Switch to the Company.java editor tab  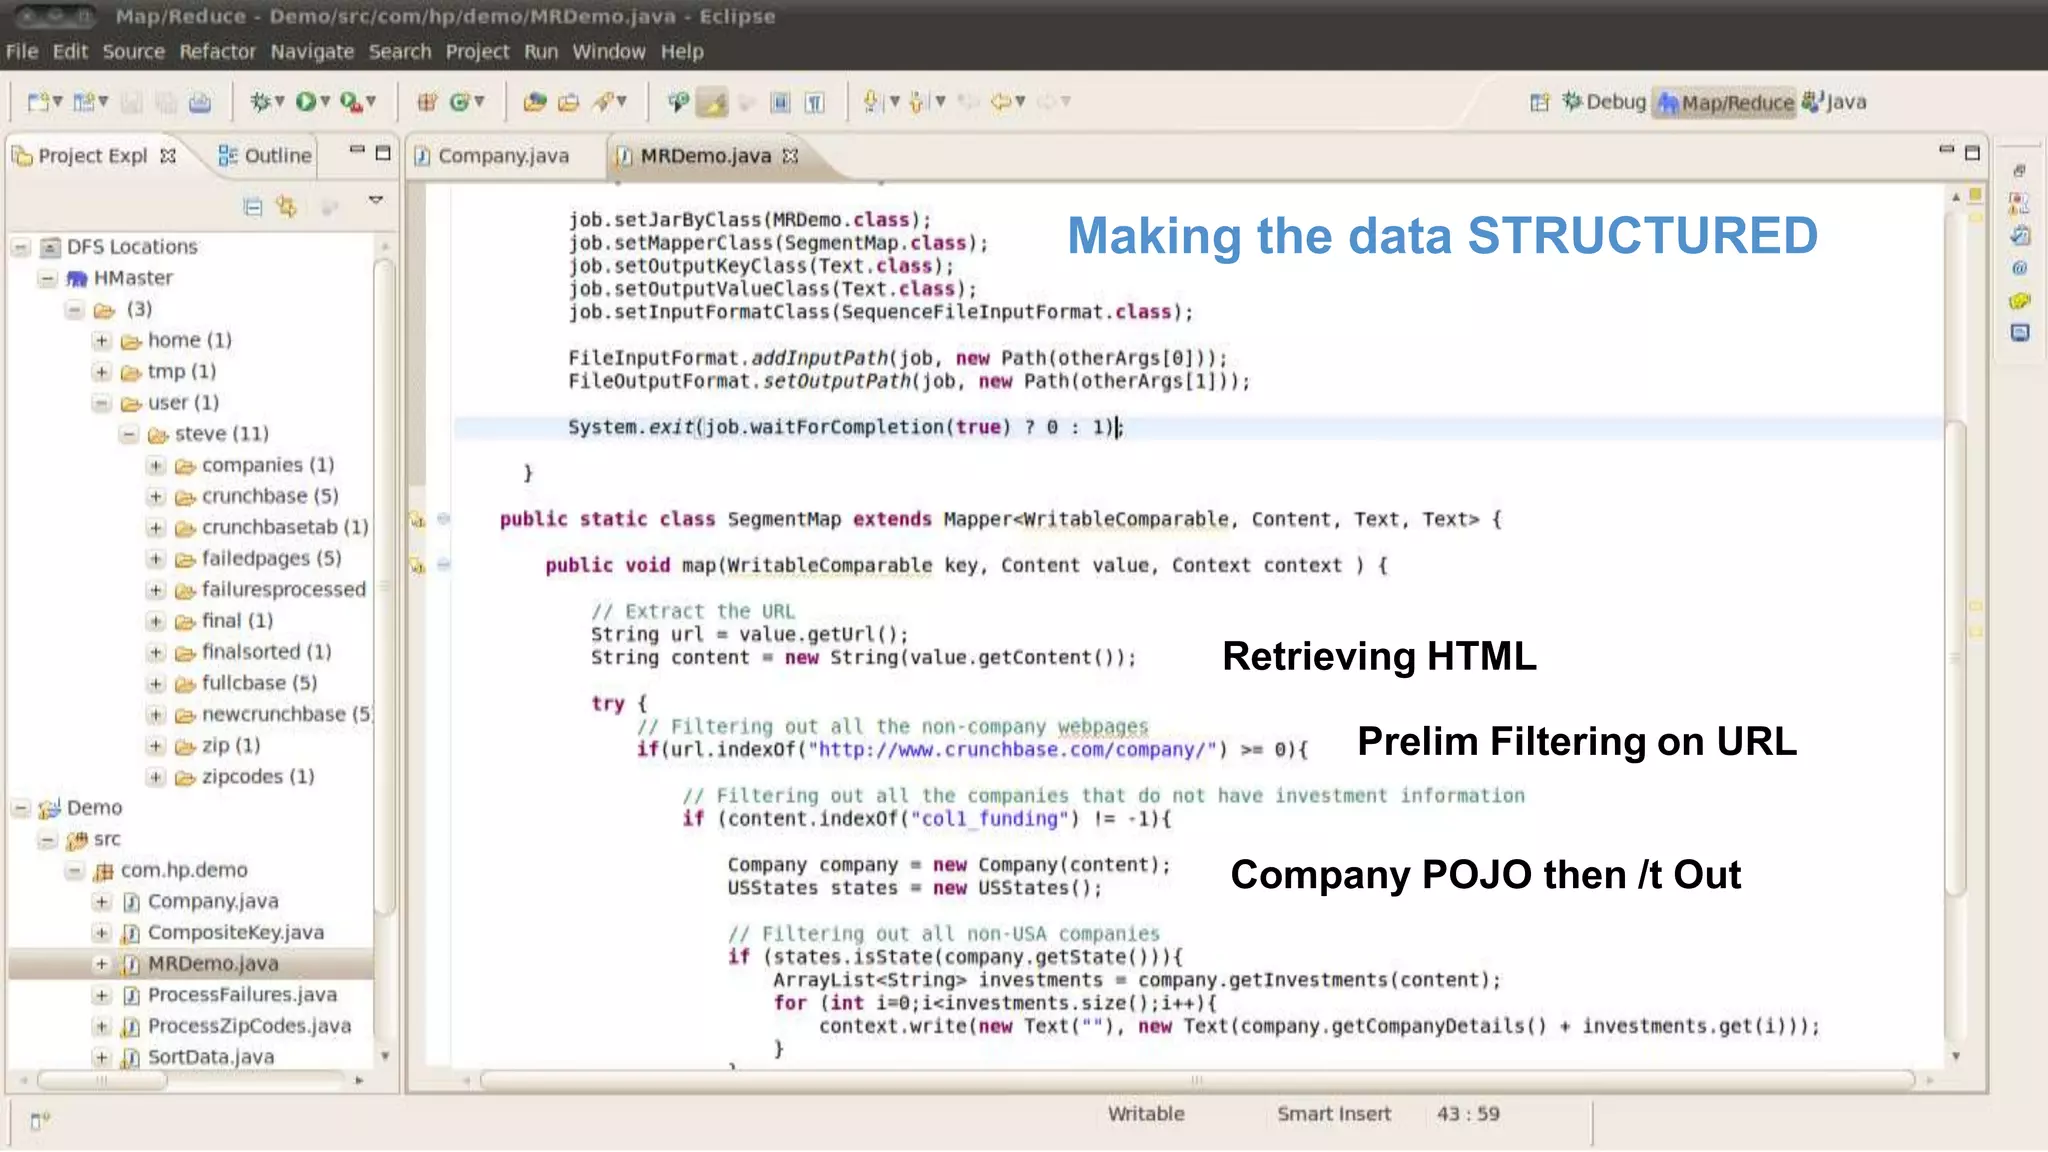[x=502, y=156]
